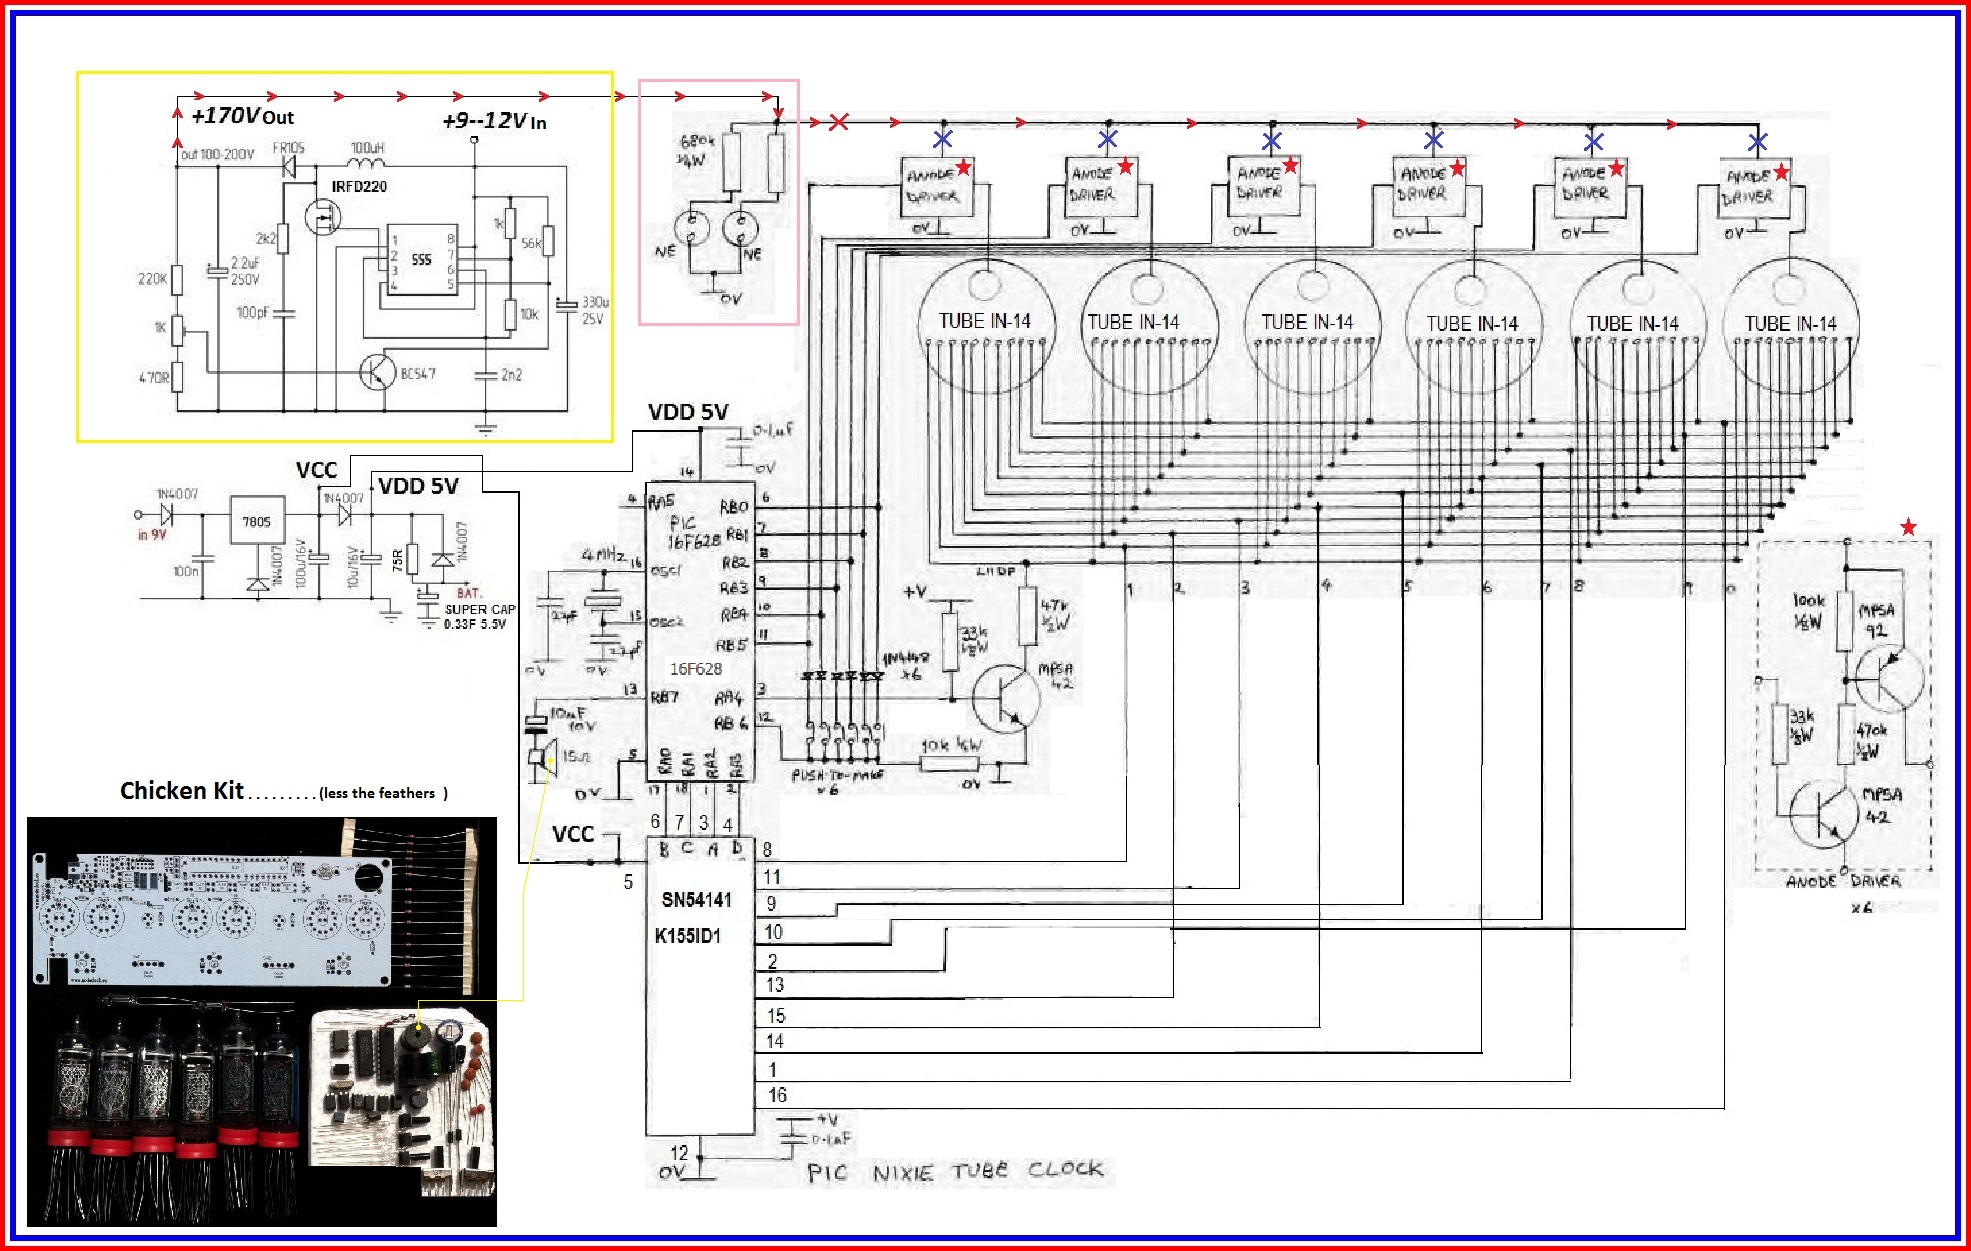The width and height of the screenshot is (1971, 1251).
Task: Click the +9--12V In label
Action: pos(495,121)
